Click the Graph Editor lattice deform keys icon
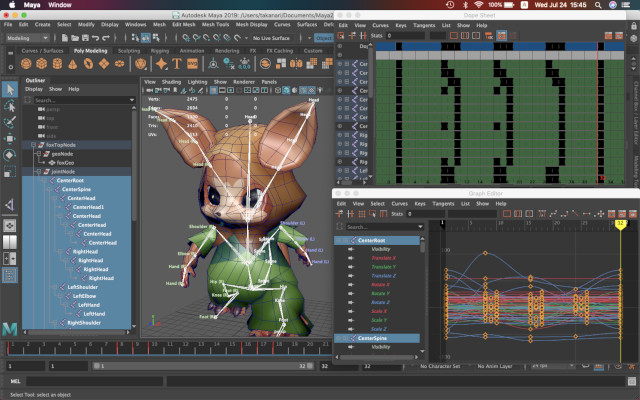The width and height of the screenshot is (640, 400). click(362, 213)
